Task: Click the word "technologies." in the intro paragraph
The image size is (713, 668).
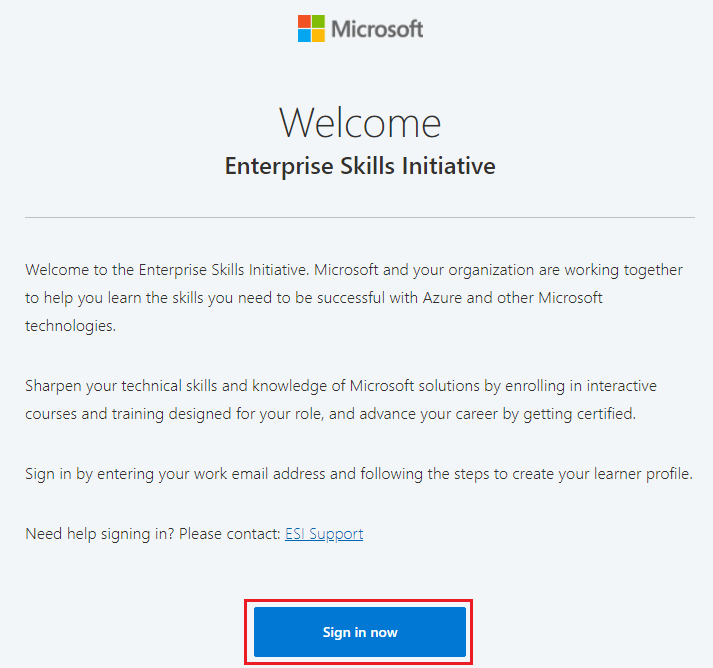Action: pos(70,326)
